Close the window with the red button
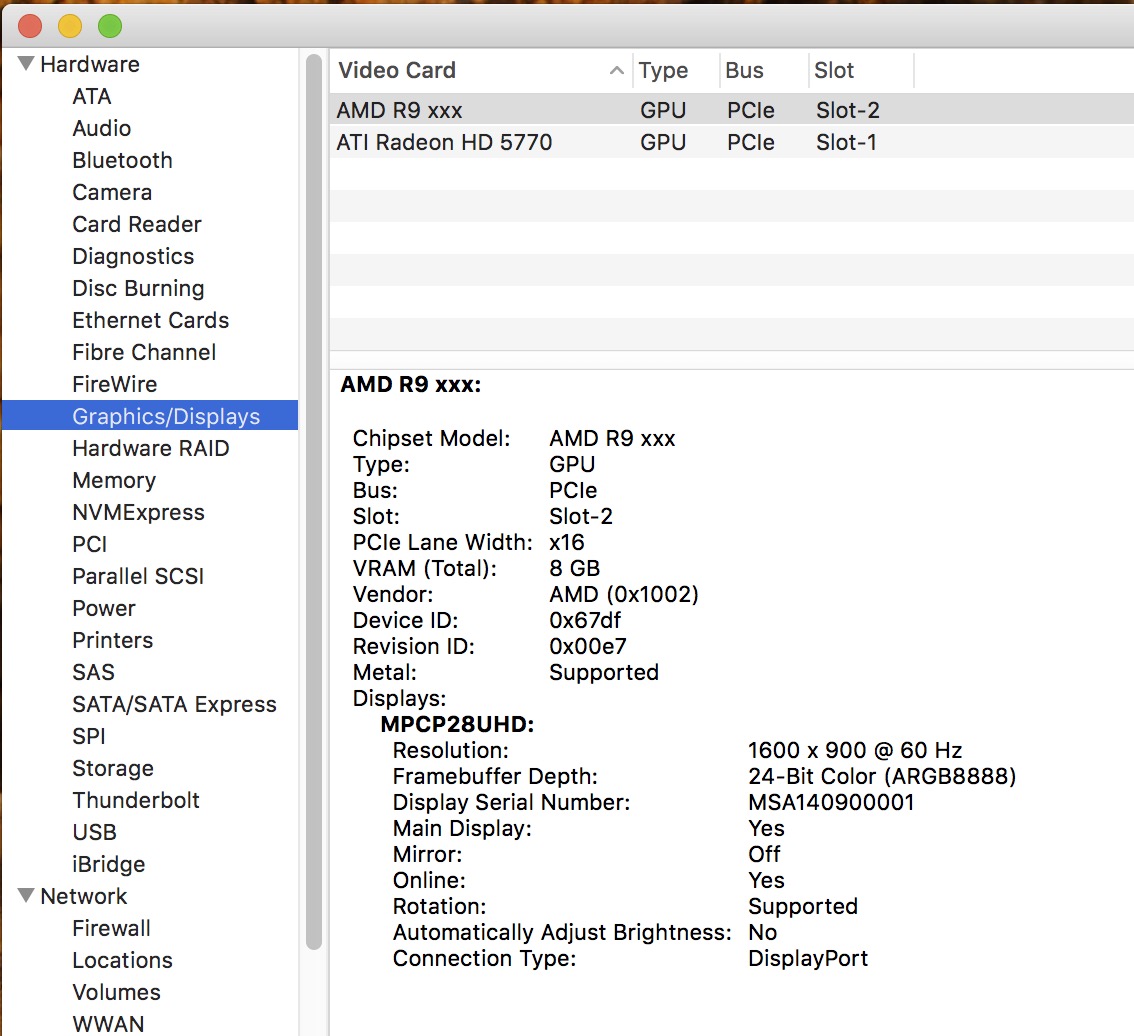The width and height of the screenshot is (1134, 1036). (x=30, y=26)
